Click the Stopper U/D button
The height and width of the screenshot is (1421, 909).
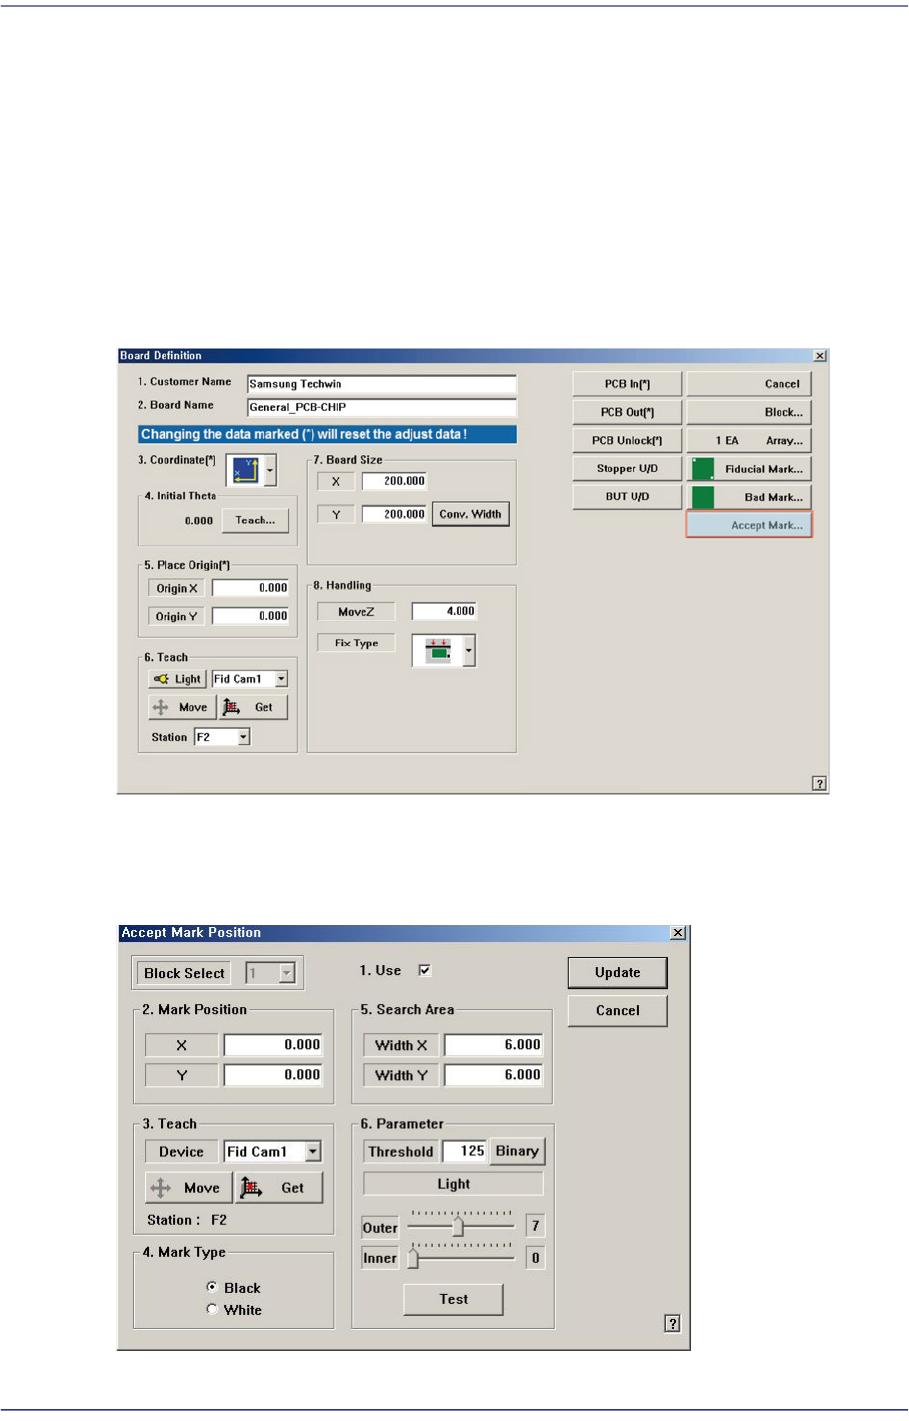(x=627, y=468)
